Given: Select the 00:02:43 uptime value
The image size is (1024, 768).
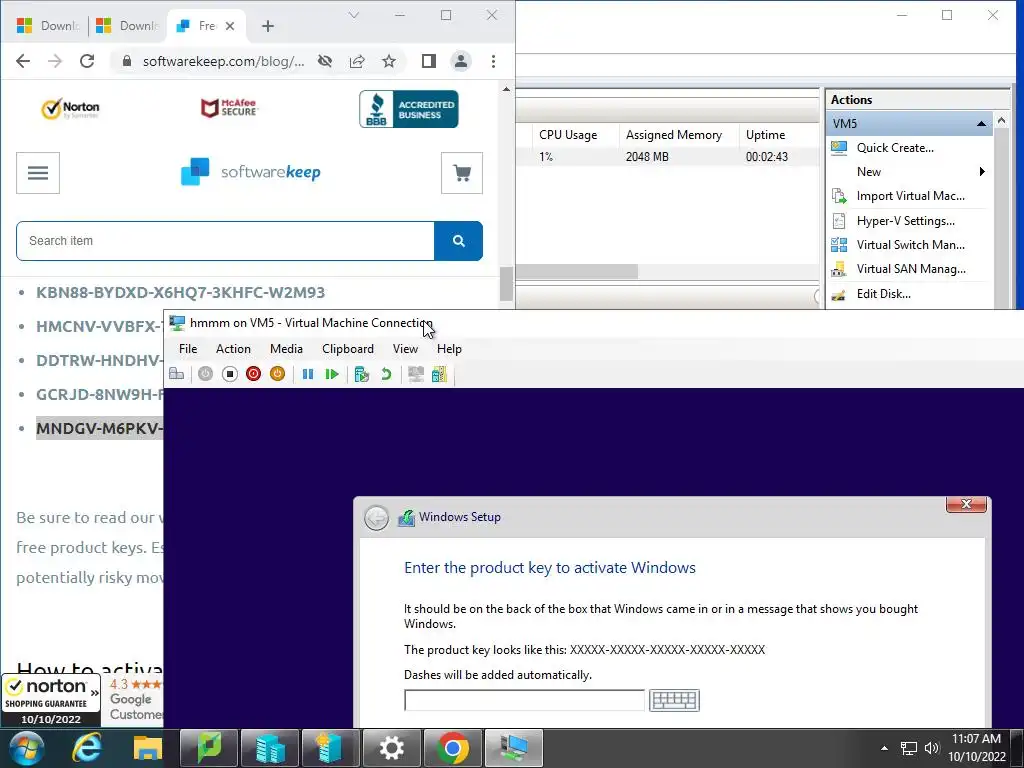Looking at the screenshot, I should click(767, 157).
